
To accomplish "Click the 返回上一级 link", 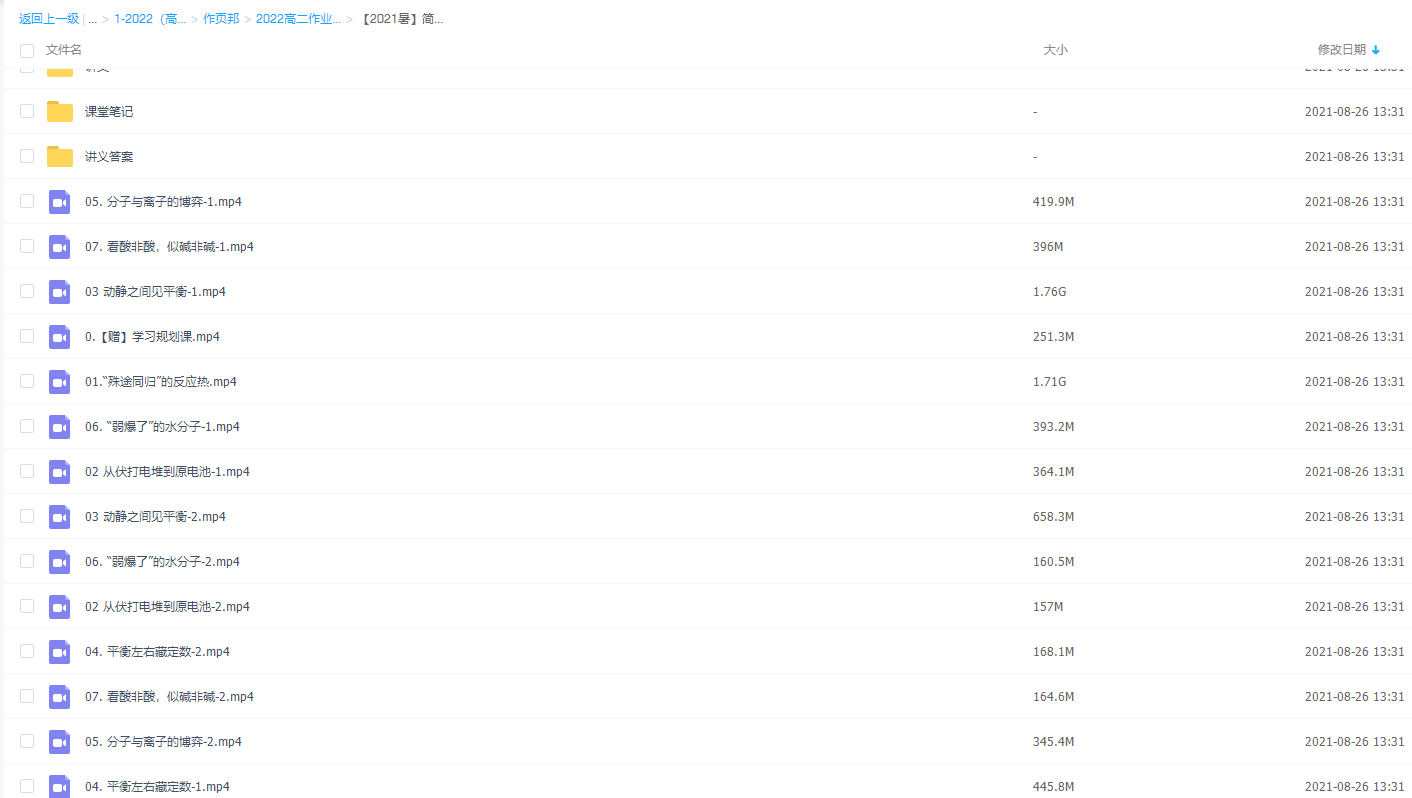I will tap(49, 19).
